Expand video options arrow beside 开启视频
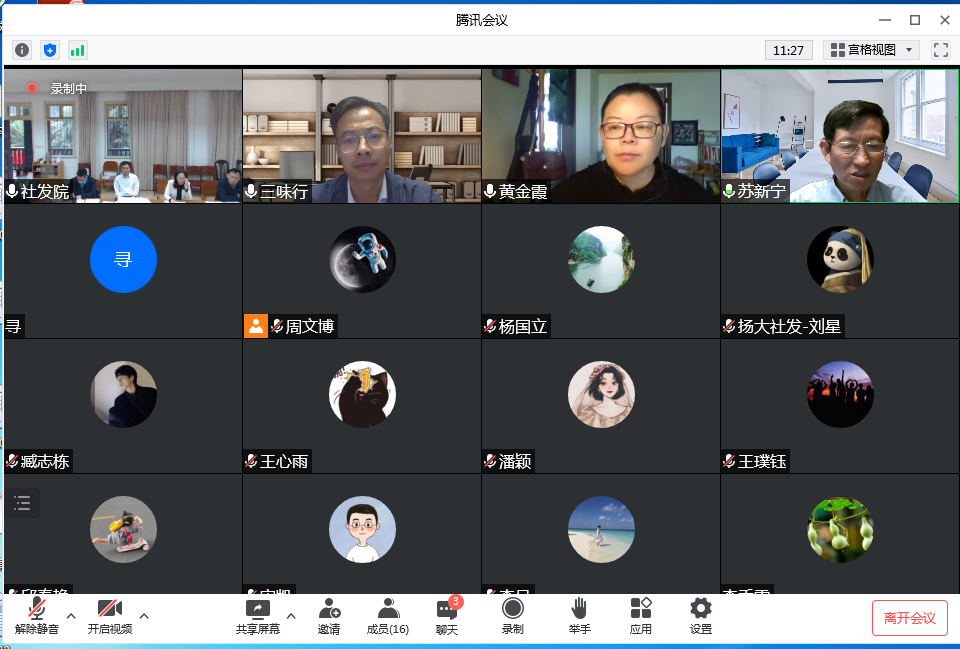The width and height of the screenshot is (960, 649). coord(144,615)
